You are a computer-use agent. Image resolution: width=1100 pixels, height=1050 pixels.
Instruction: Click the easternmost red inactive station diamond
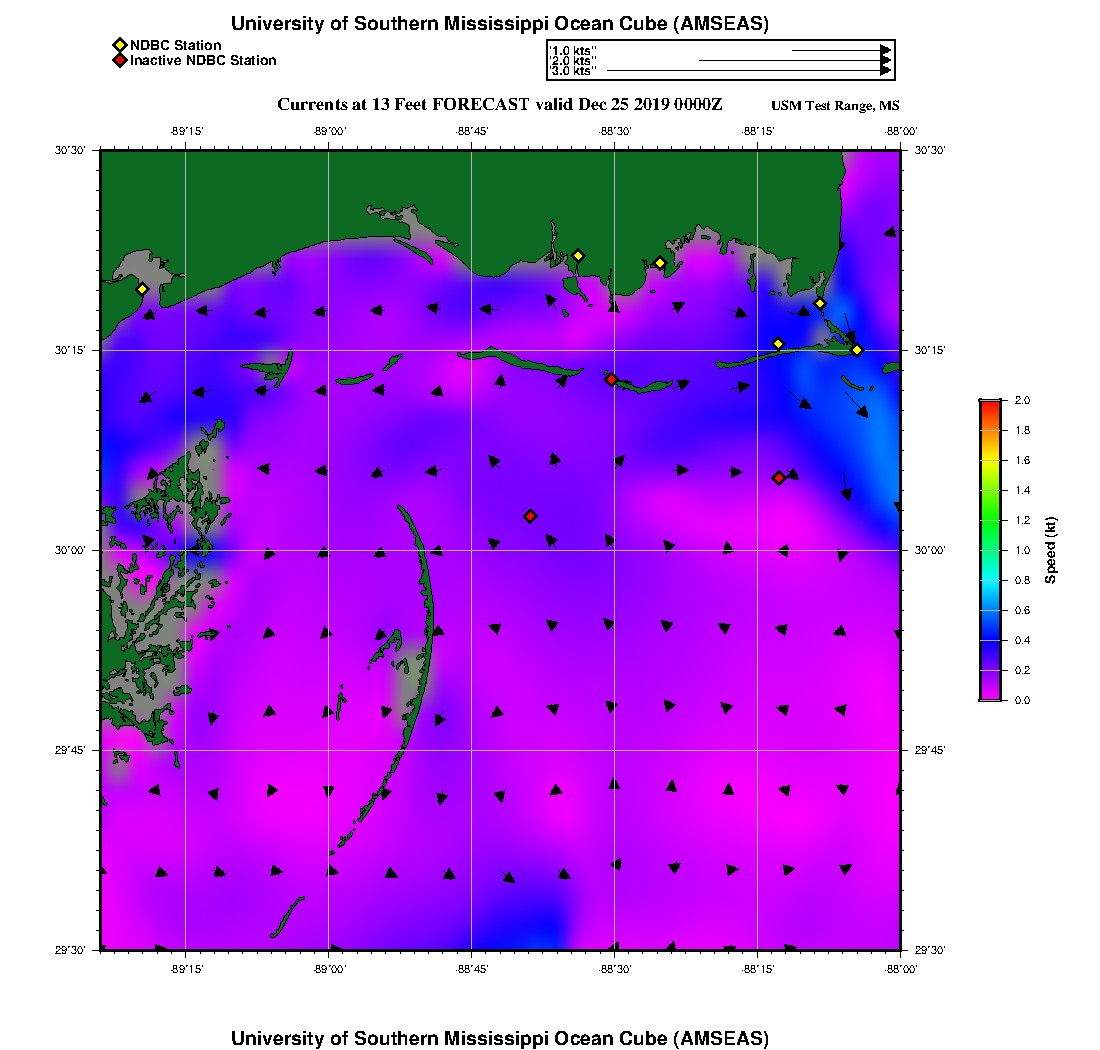pos(778,478)
